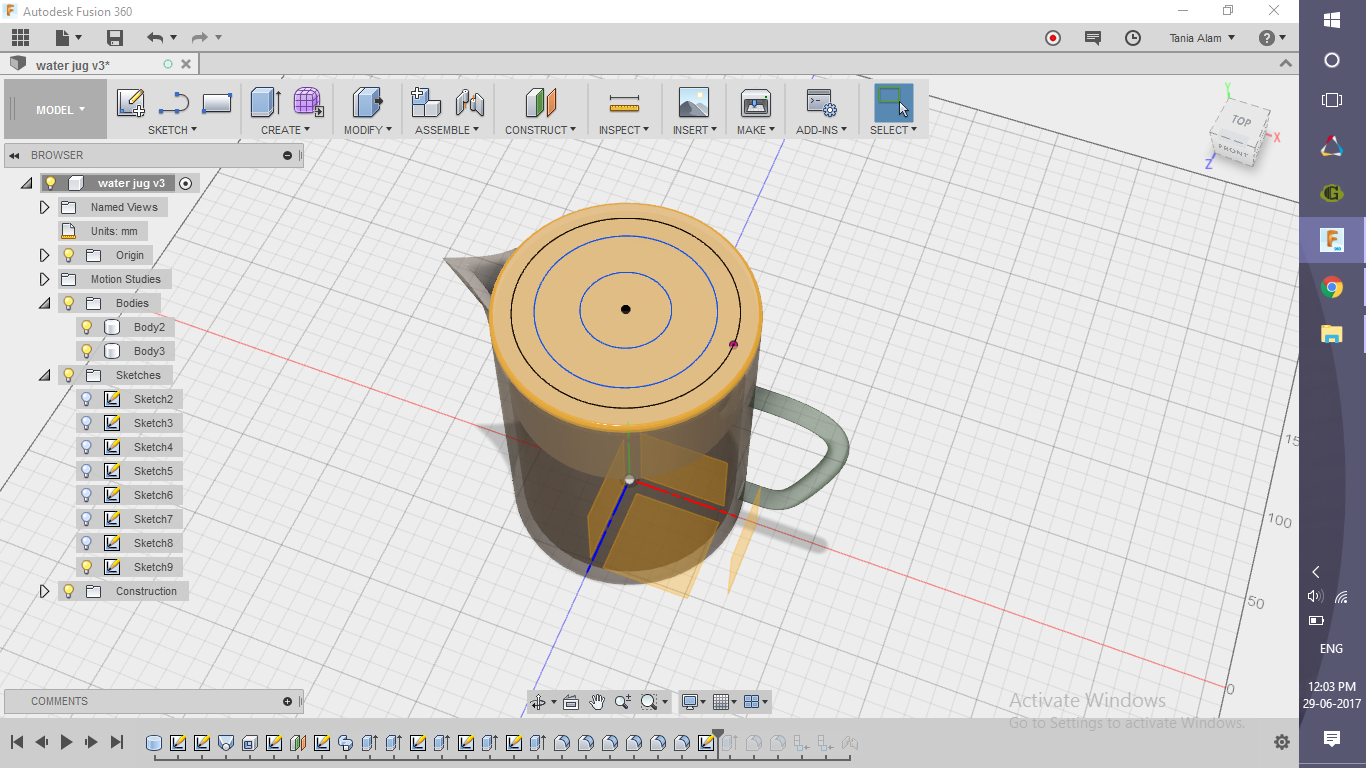Toggle visibility bulb of Bodies folder
This screenshot has height=768, width=1366.
click(69, 303)
